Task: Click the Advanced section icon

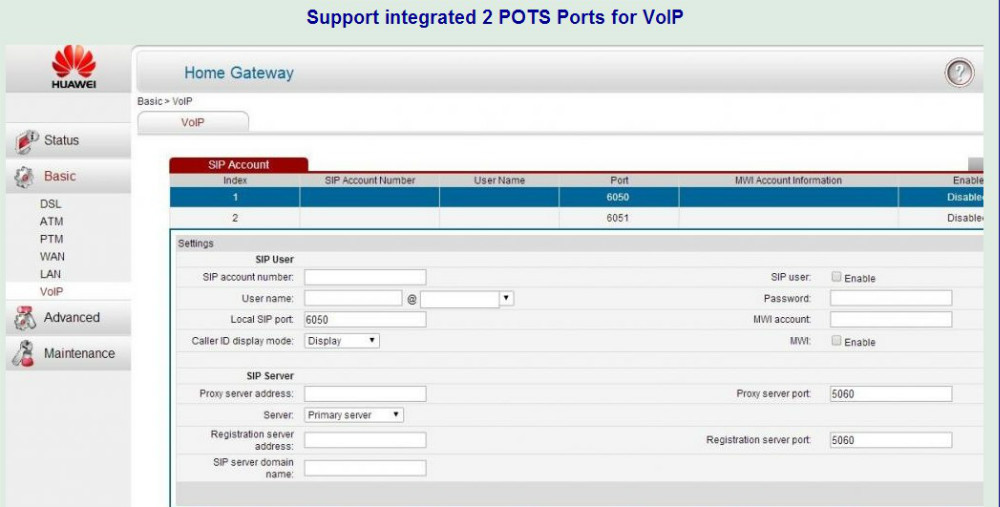Action: pos(26,318)
